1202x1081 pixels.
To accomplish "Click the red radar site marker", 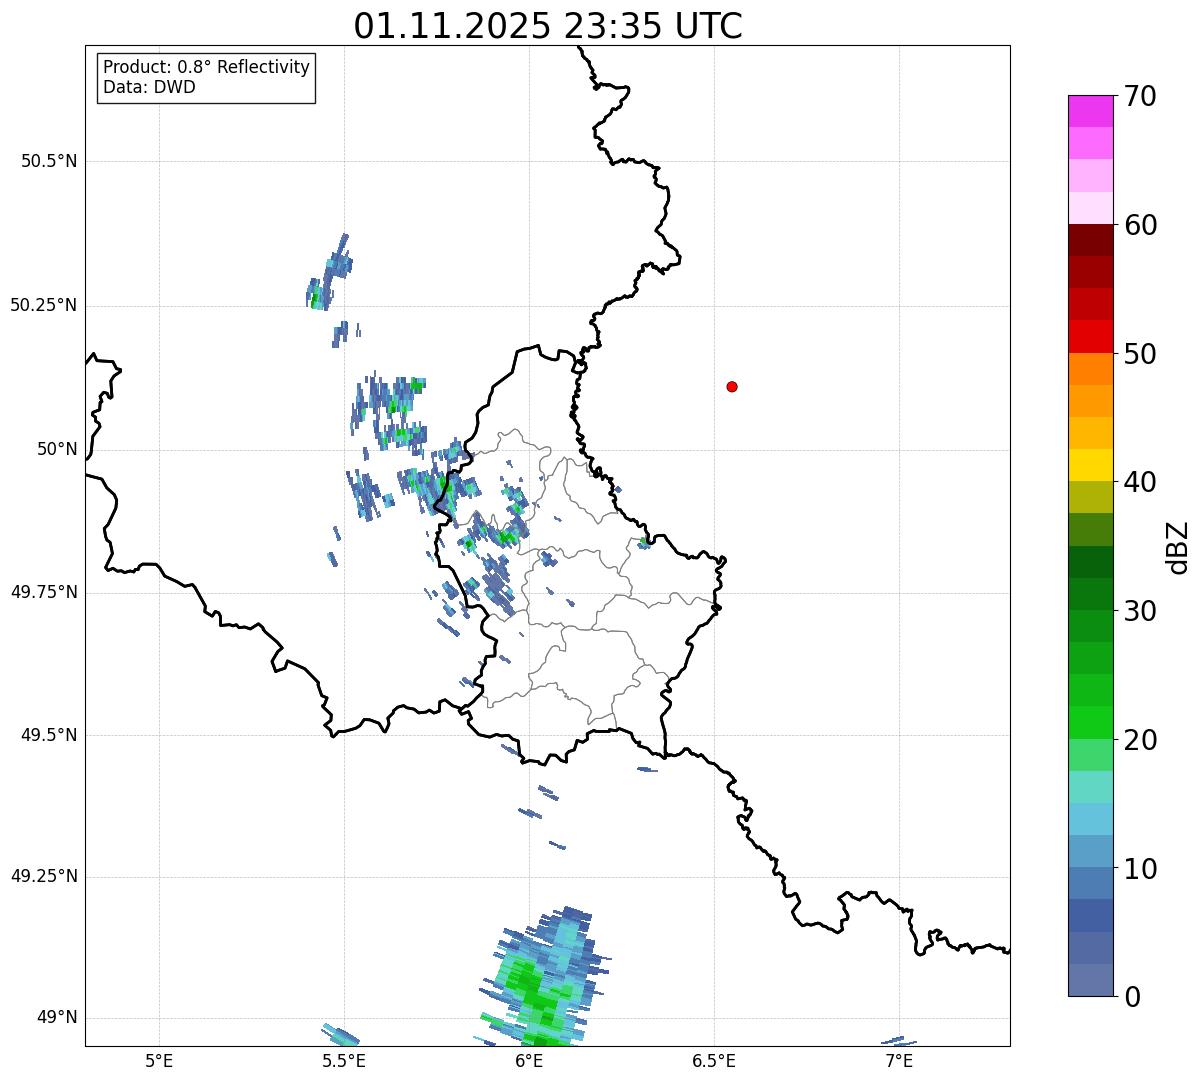I will (x=732, y=386).
